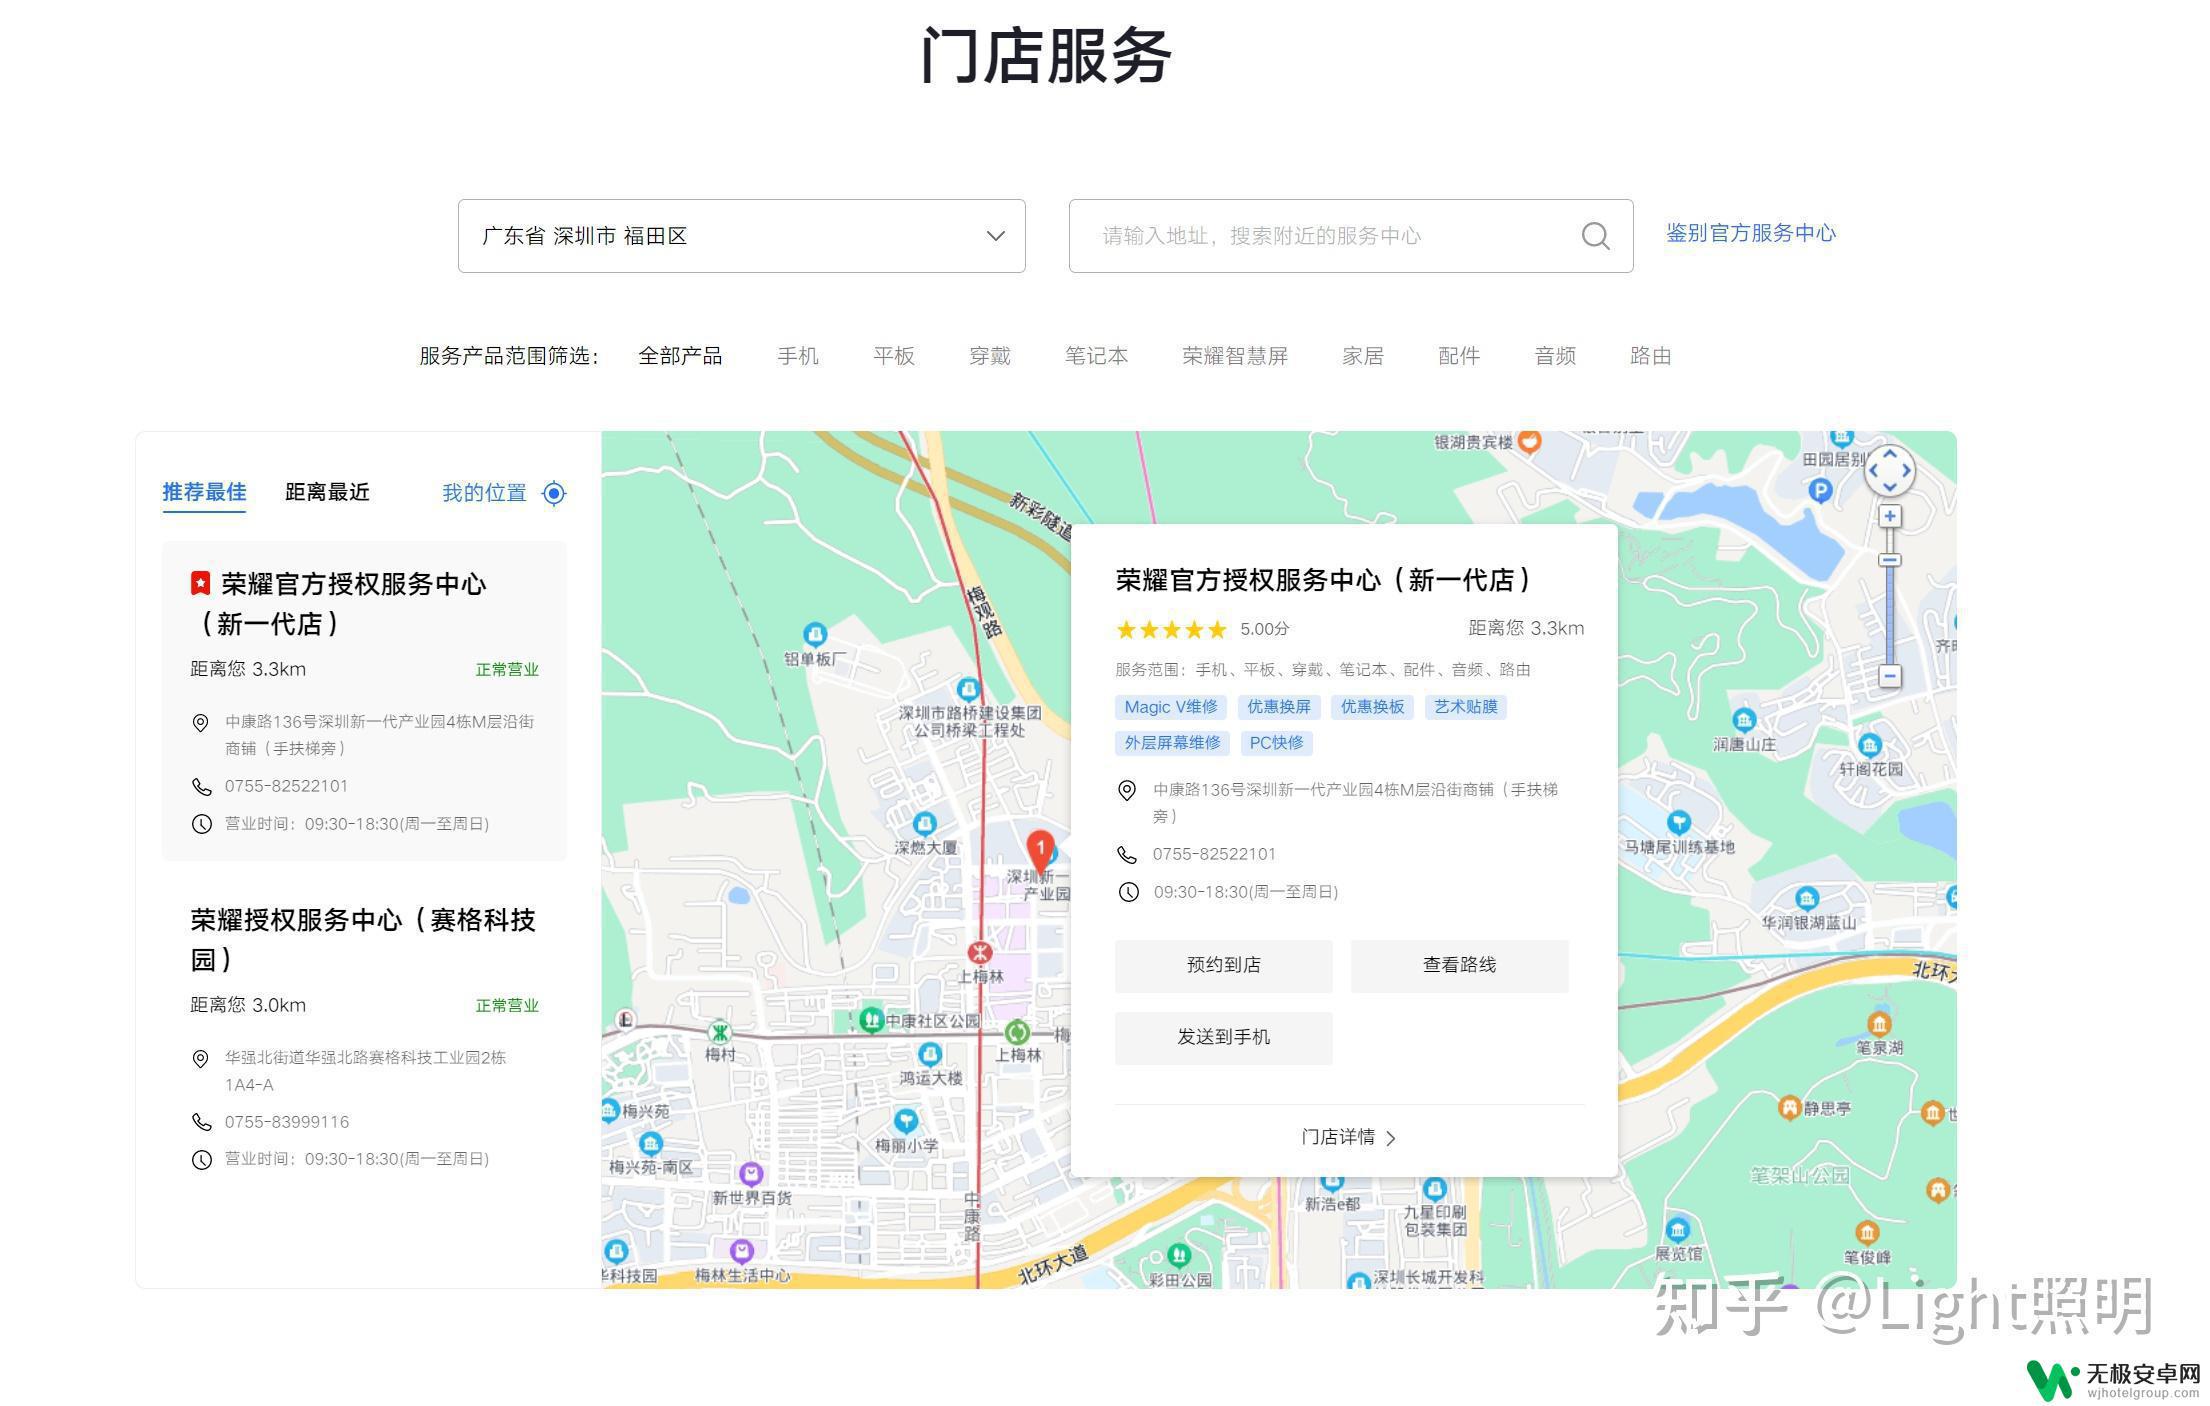Click the 外层屏幕维修 tag

(x=1172, y=743)
